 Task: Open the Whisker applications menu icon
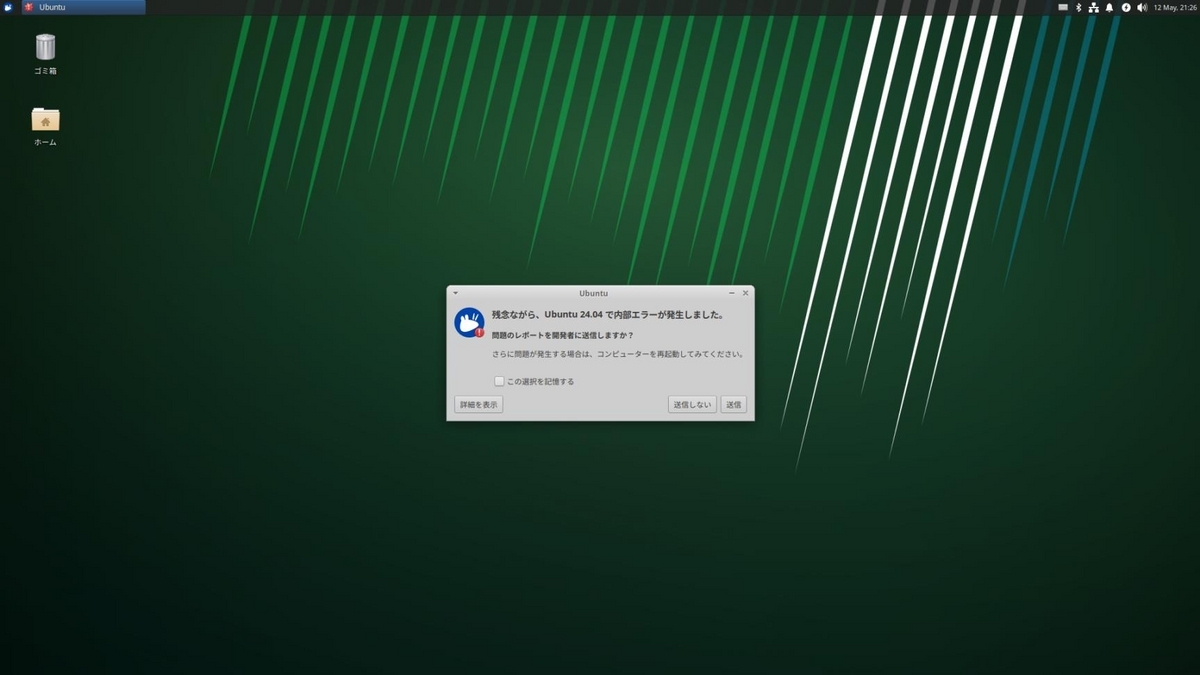pyautogui.click(x=8, y=7)
